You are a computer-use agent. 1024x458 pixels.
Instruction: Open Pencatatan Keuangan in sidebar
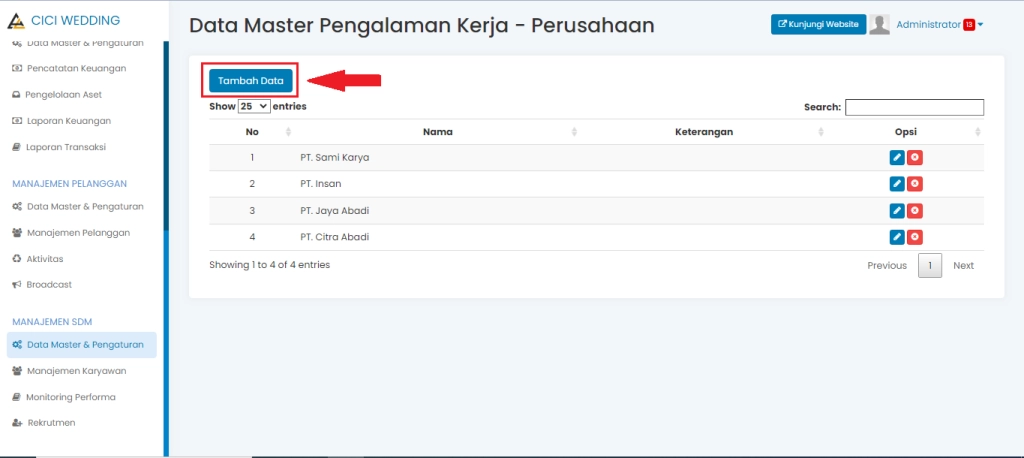click(69, 68)
